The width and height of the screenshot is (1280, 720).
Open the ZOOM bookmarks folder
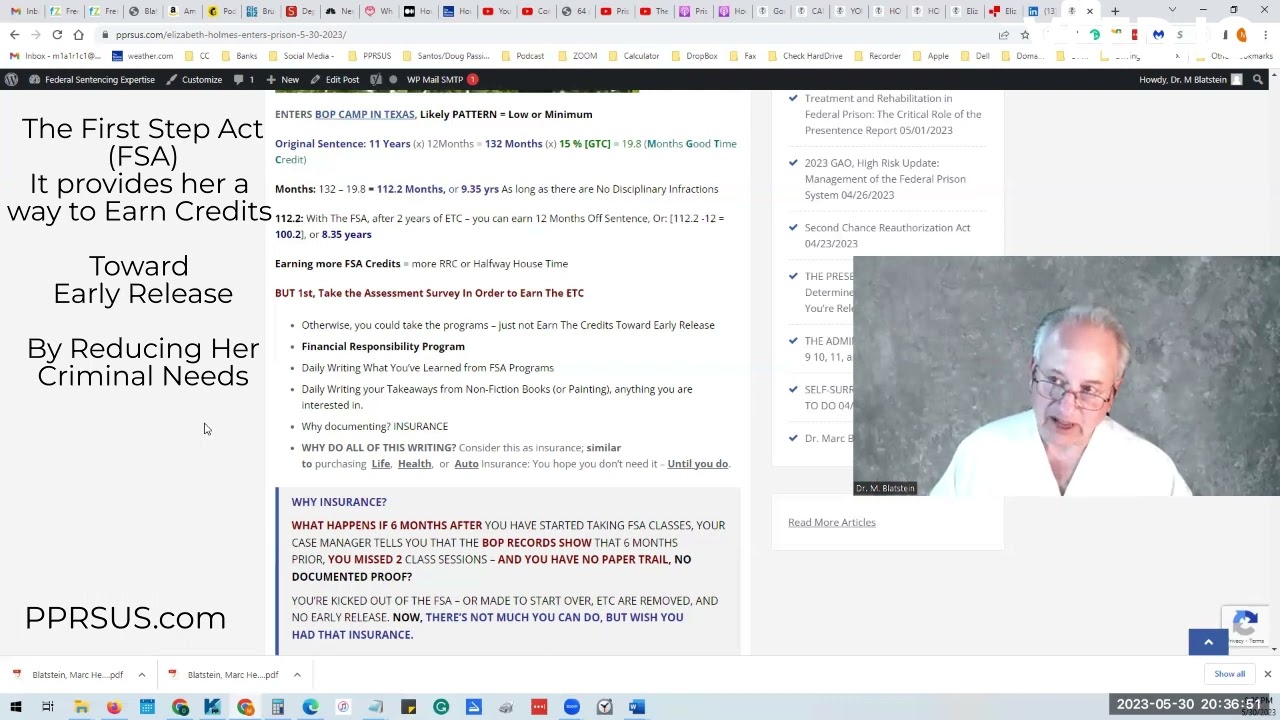coord(578,56)
